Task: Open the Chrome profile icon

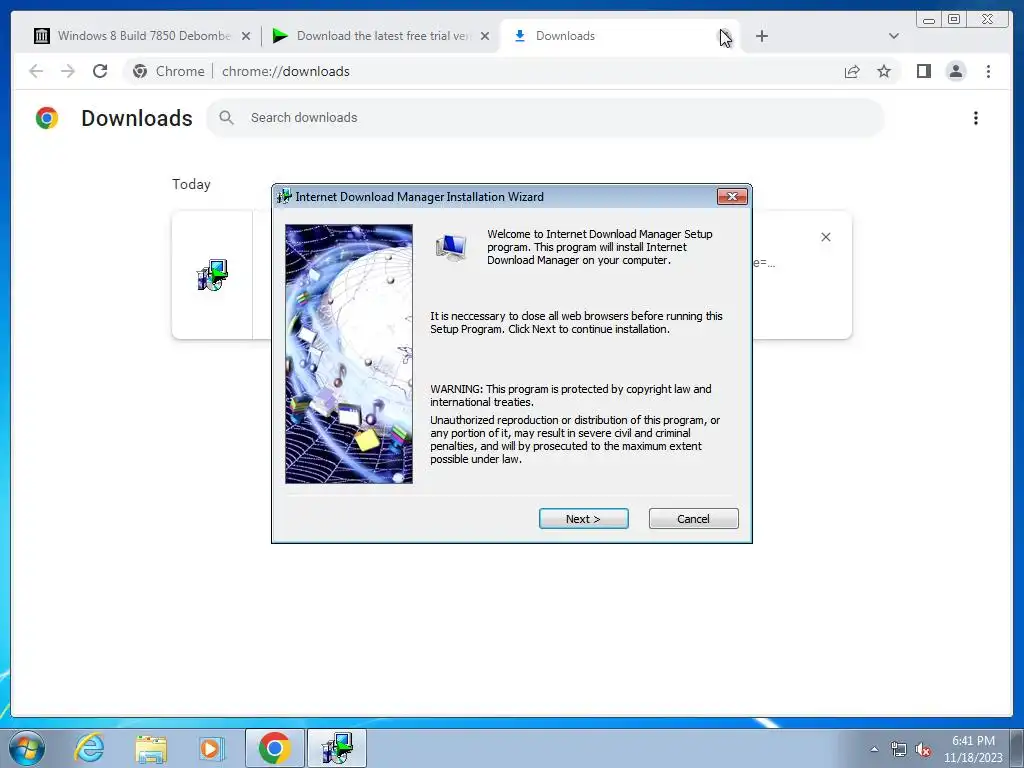Action: (x=955, y=71)
